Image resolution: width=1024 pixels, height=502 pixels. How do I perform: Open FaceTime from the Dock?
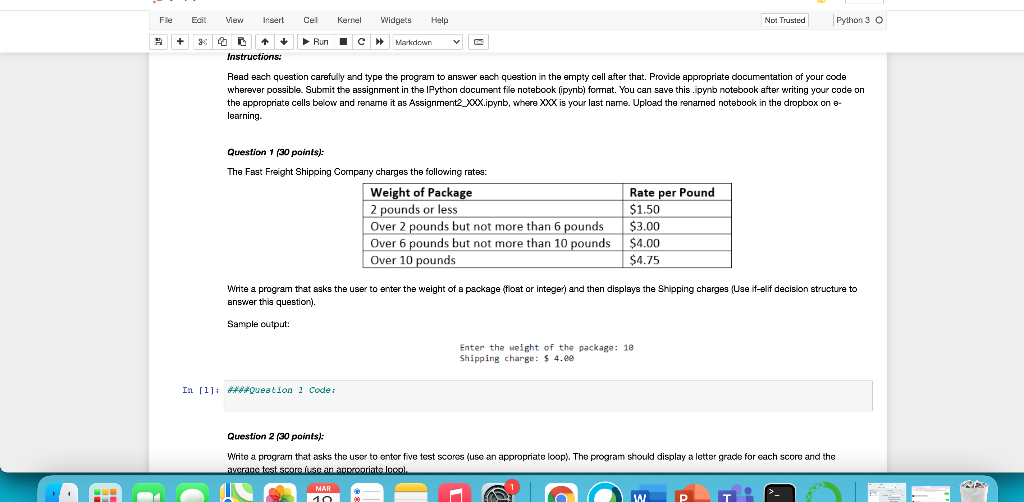pyautogui.click(x=149, y=492)
